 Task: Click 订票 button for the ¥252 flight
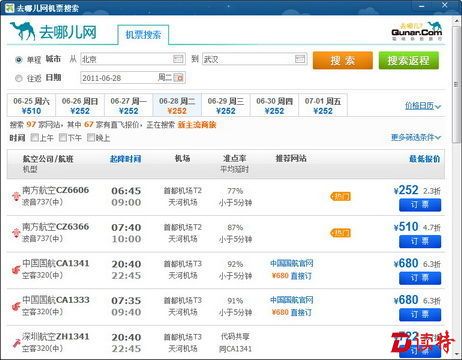(420, 205)
